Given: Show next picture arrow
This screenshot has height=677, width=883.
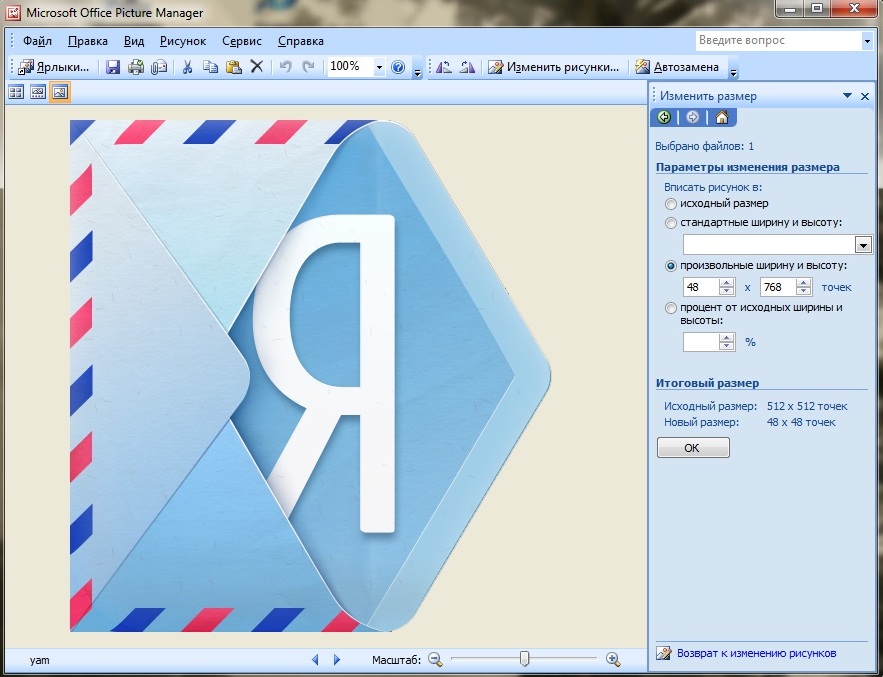Looking at the screenshot, I should click(337, 660).
